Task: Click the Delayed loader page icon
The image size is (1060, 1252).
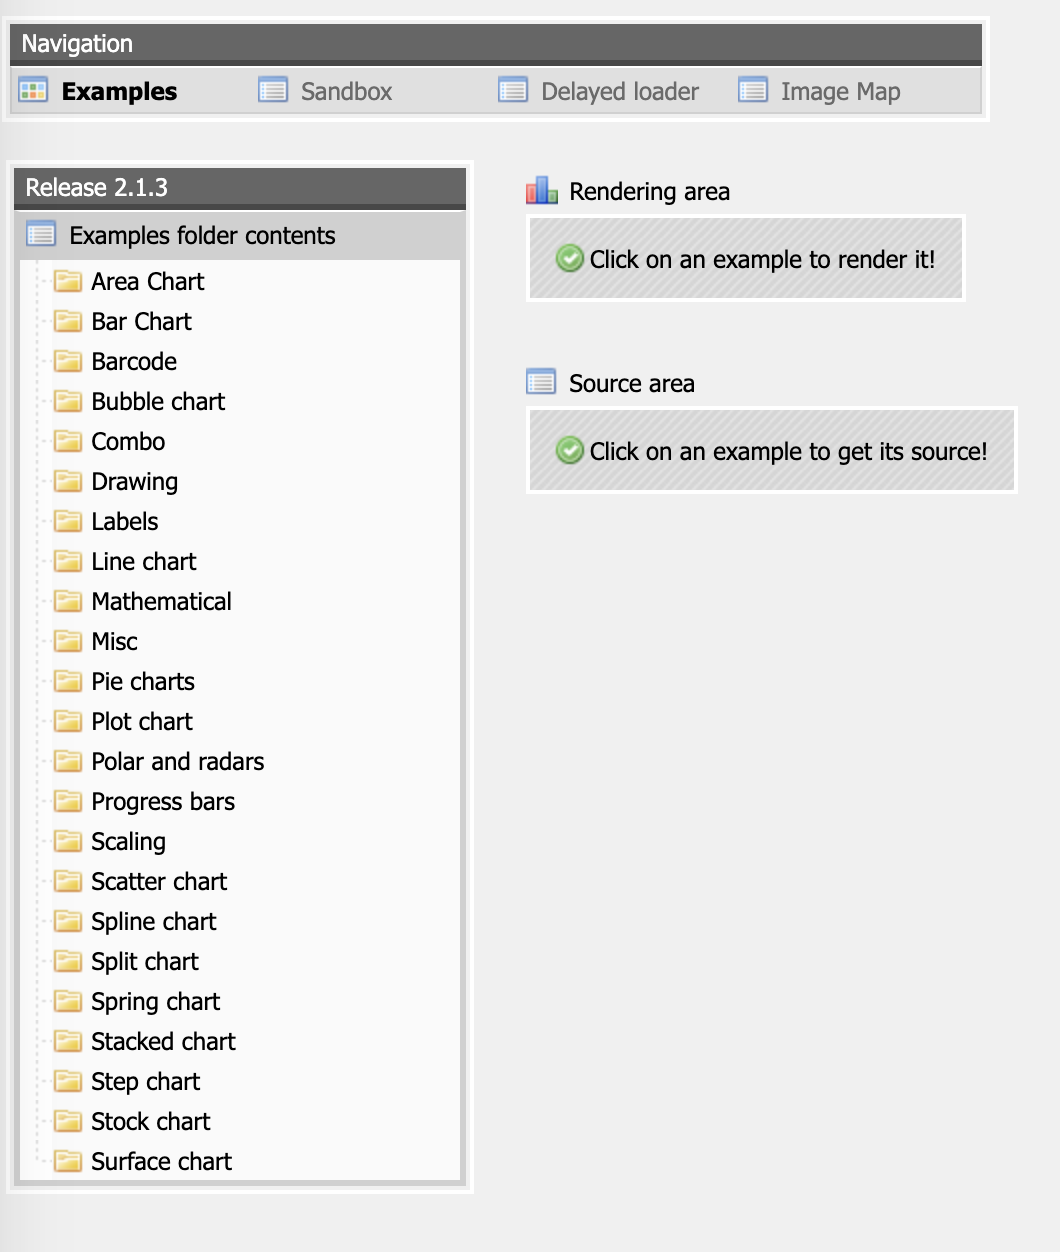Action: tap(513, 91)
